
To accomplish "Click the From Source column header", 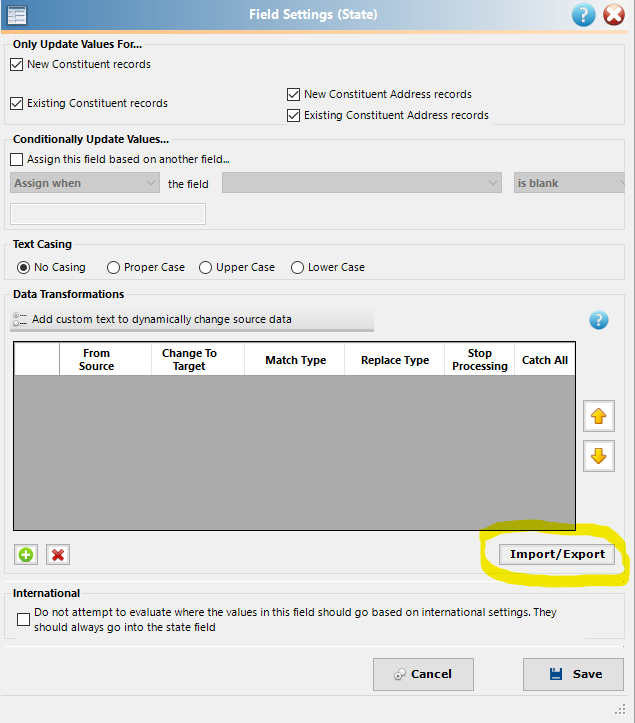I will click(x=106, y=360).
